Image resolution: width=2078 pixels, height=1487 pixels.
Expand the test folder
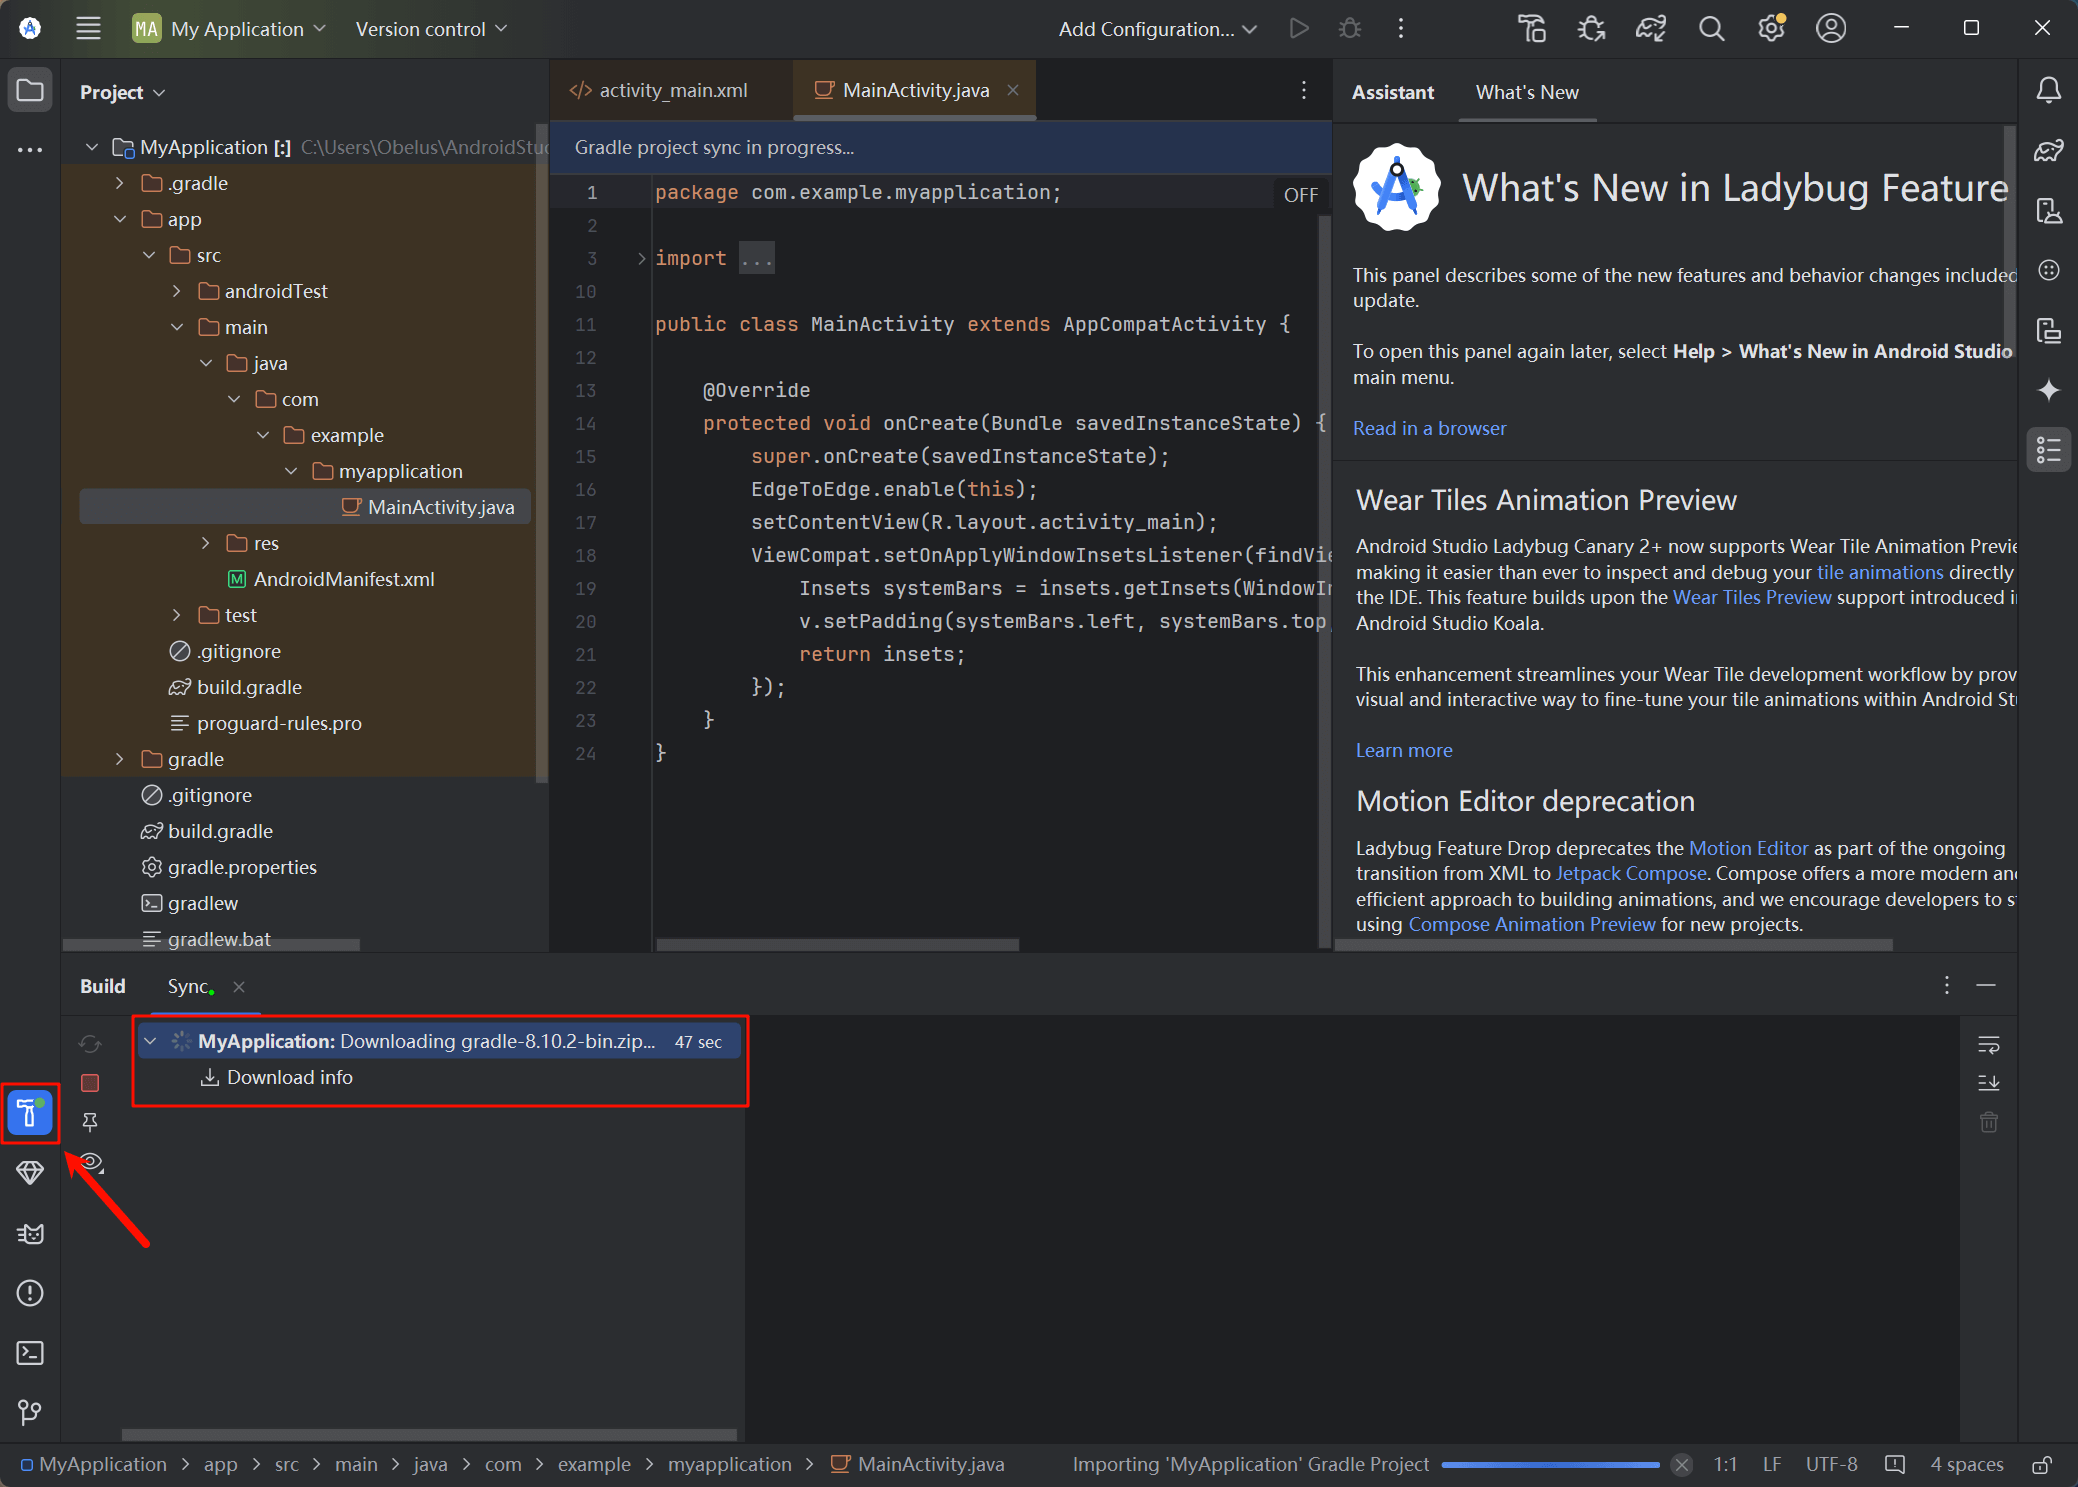[177, 615]
